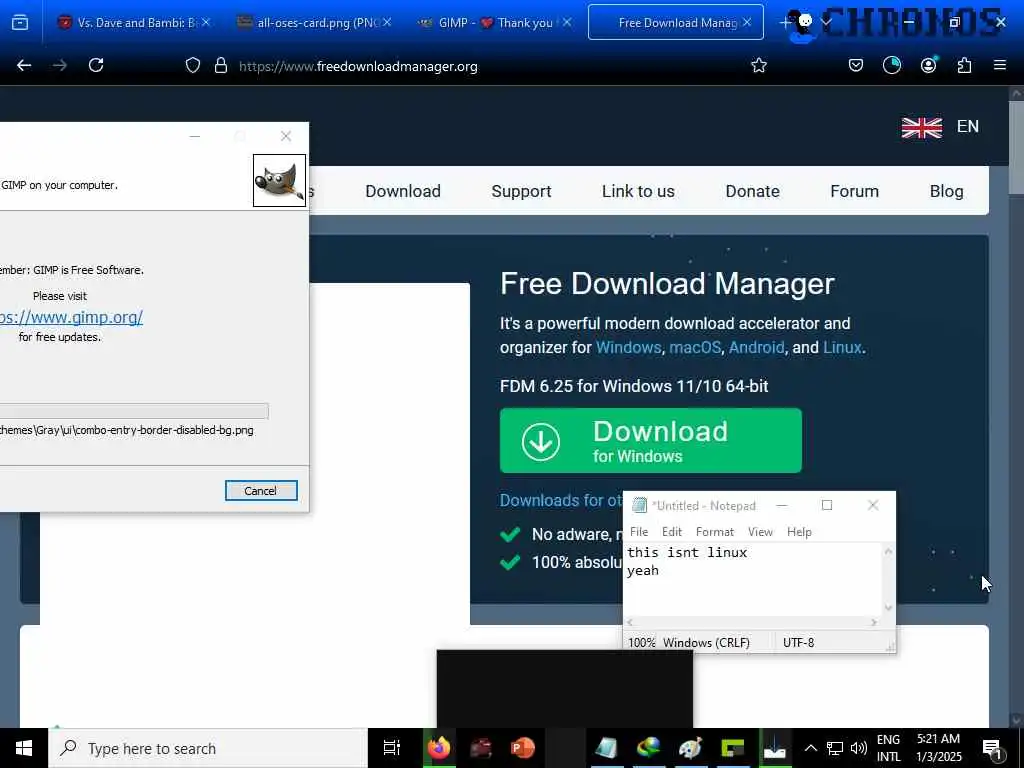Switch to Firefox on the taskbar
This screenshot has width=1024, height=768.
point(438,748)
